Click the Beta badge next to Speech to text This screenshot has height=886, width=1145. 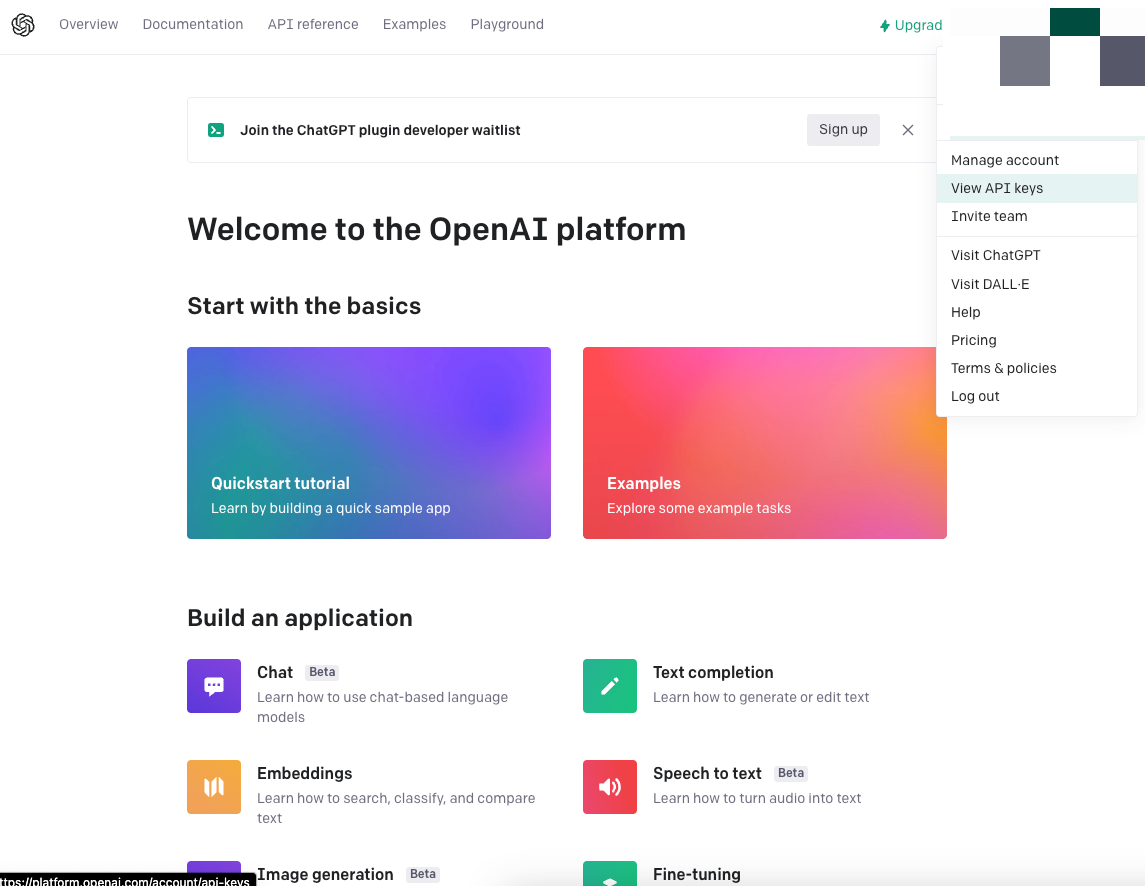791,773
